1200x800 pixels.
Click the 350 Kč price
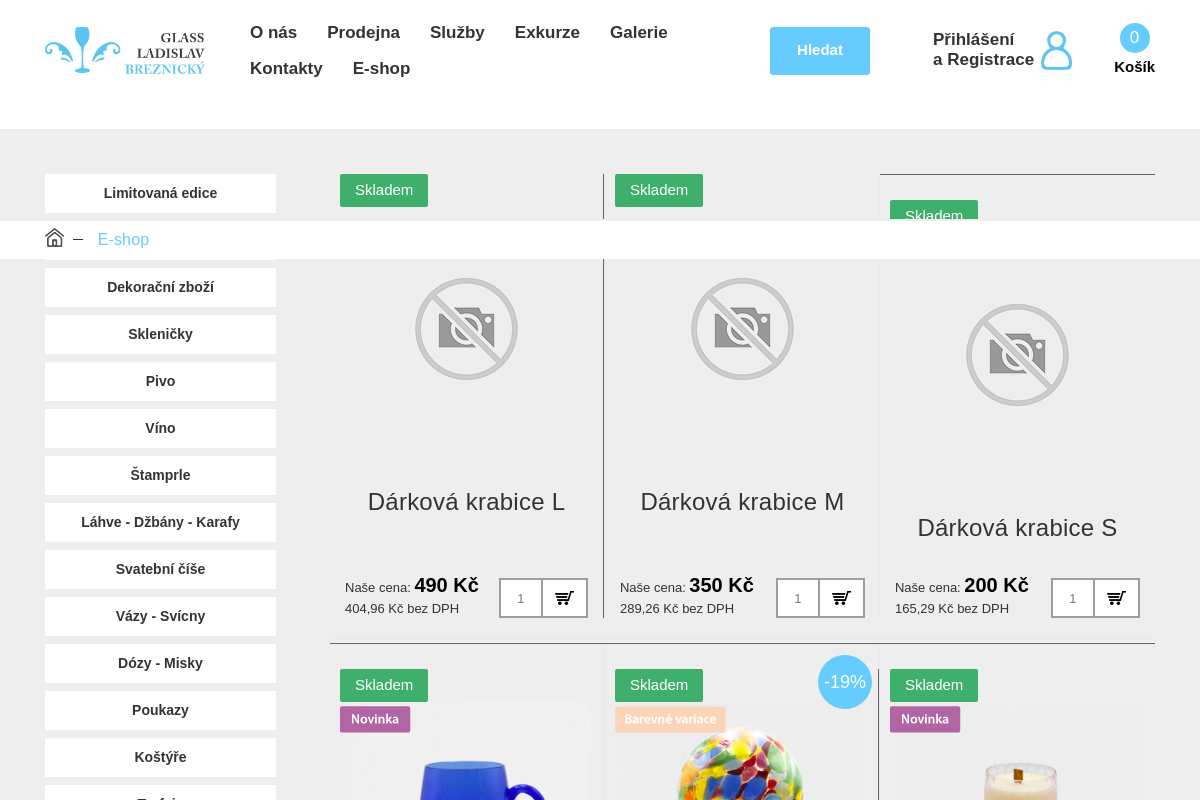click(721, 585)
